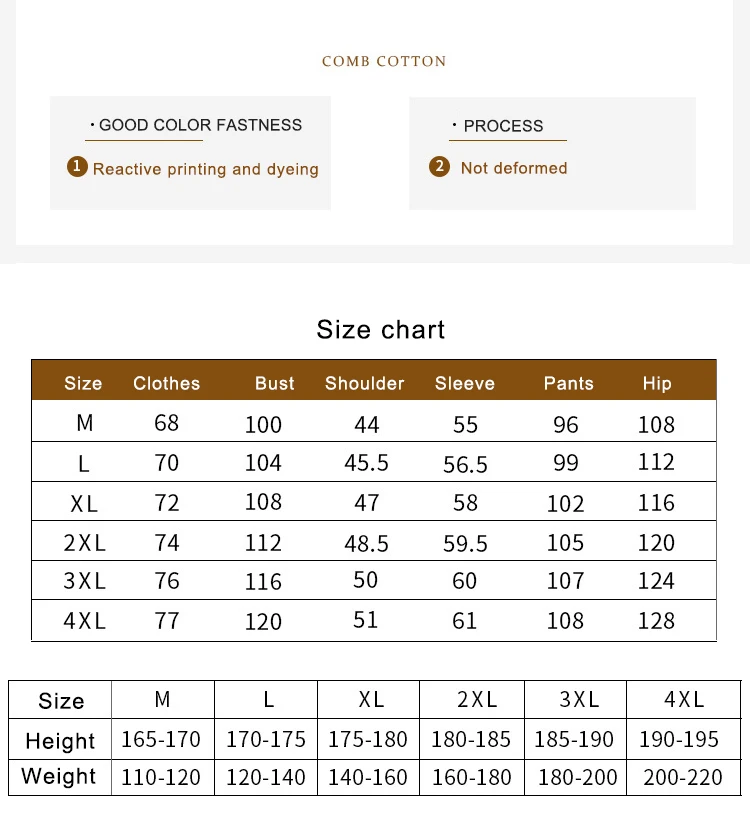
Task: Select the 200-220 weight cell
Action: tap(685, 777)
